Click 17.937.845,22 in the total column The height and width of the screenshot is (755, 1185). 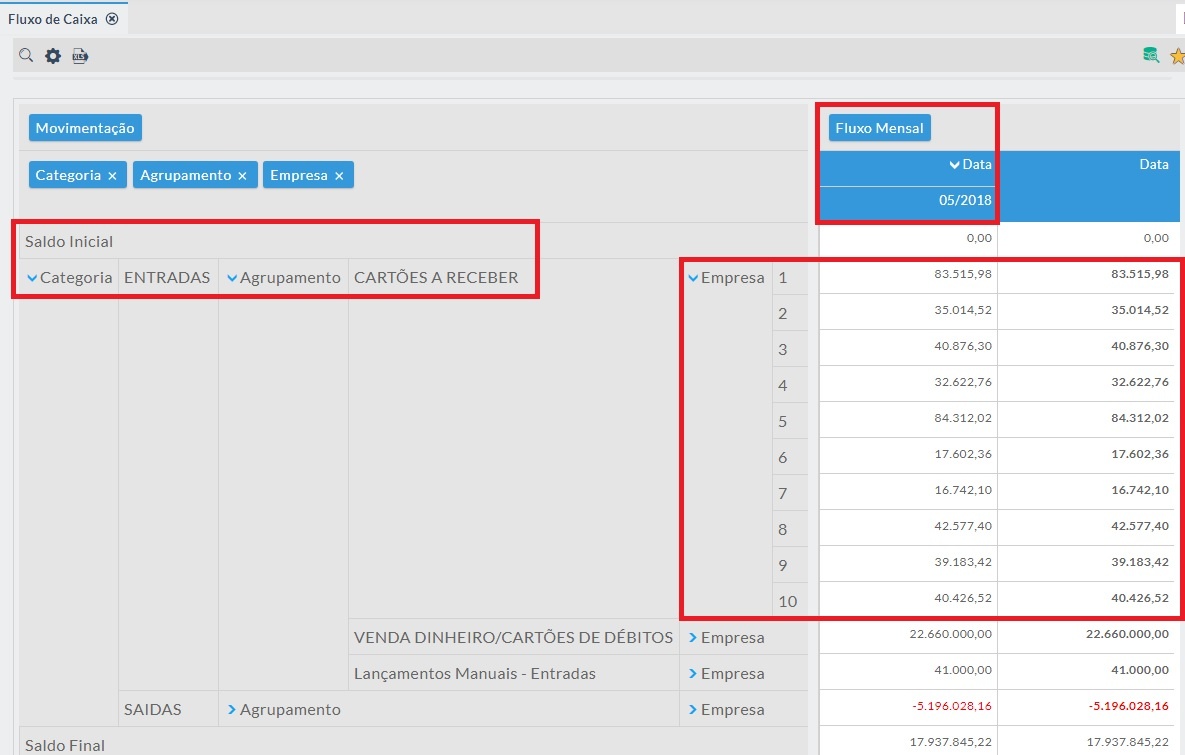pos(1128,742)
